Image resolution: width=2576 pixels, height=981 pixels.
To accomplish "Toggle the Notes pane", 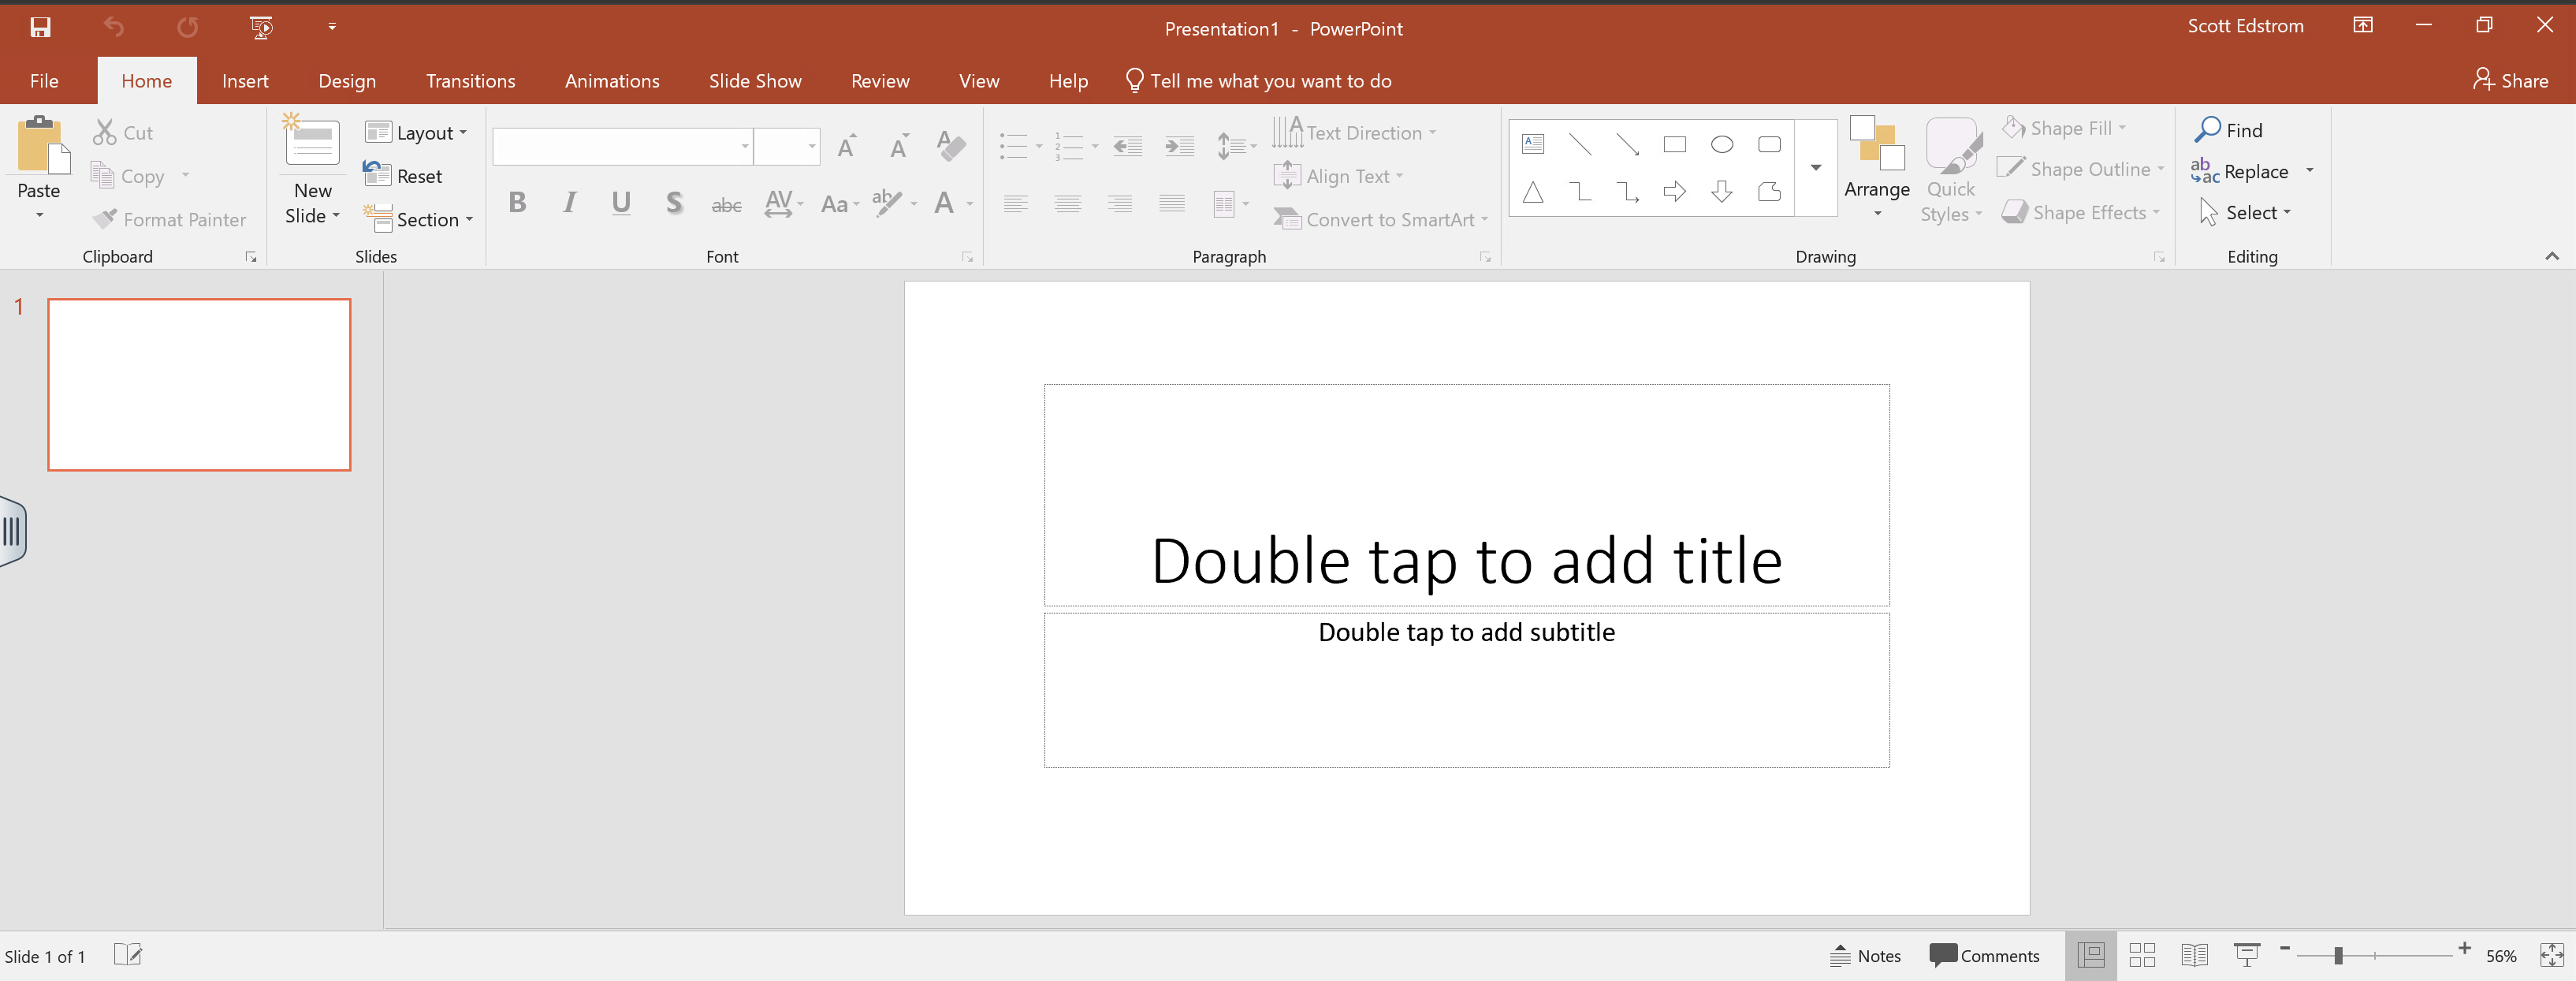I will pyautogui.click(x=1865, y=955).
